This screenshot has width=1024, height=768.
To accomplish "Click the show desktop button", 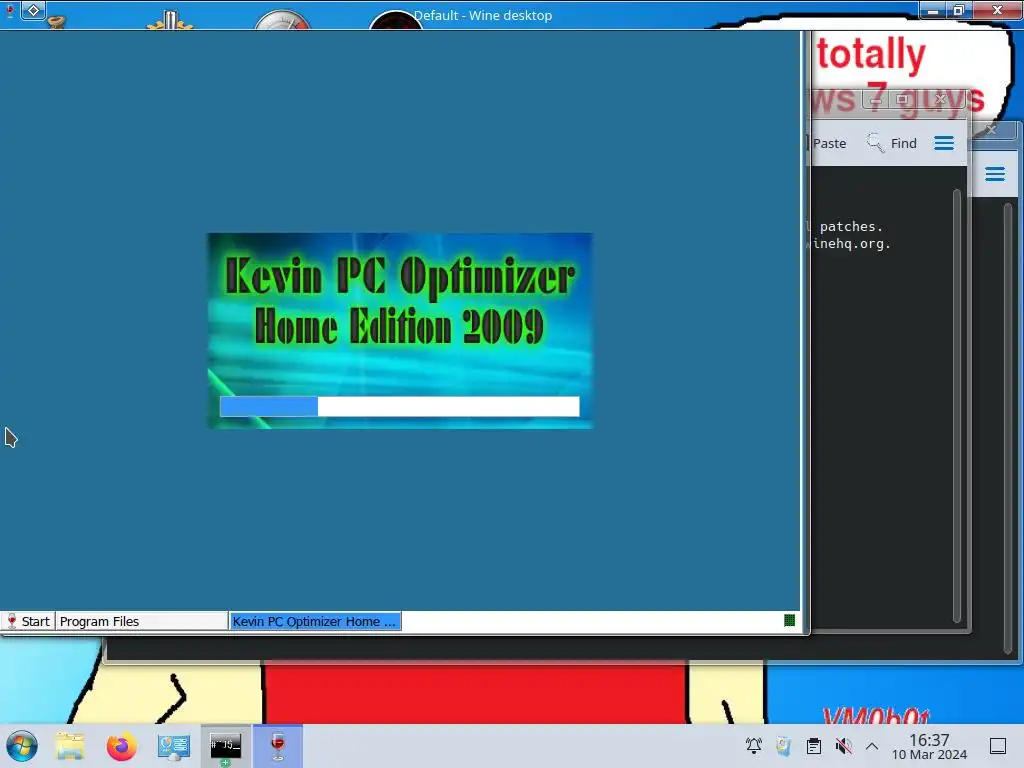I will 998,746.
